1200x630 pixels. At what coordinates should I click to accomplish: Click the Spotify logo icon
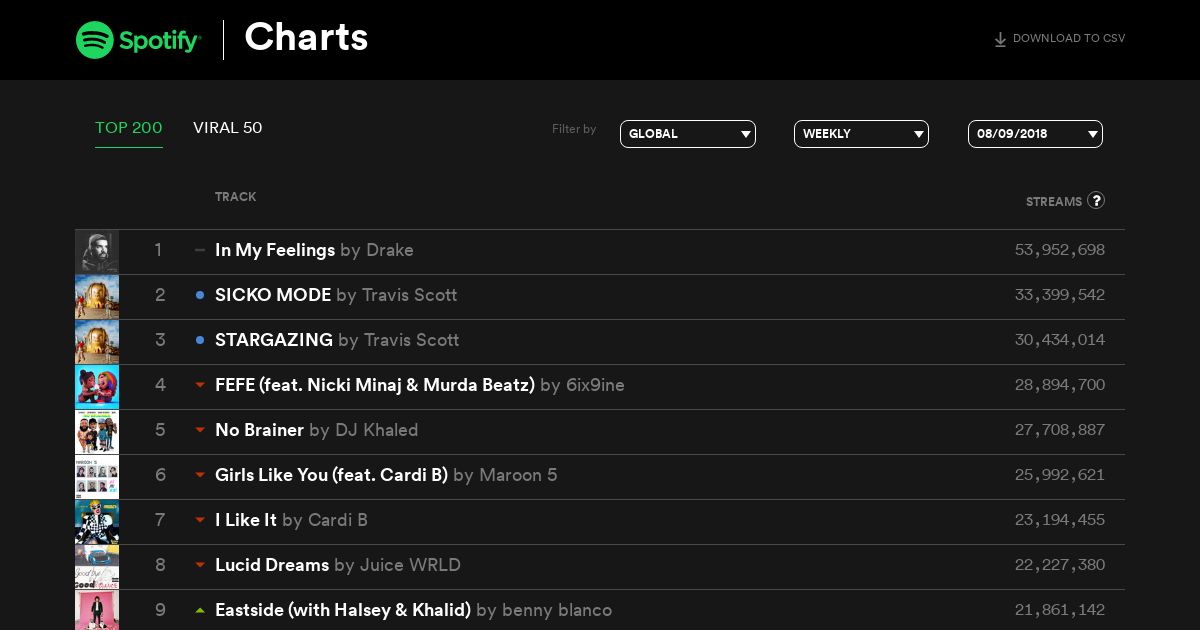95,40
